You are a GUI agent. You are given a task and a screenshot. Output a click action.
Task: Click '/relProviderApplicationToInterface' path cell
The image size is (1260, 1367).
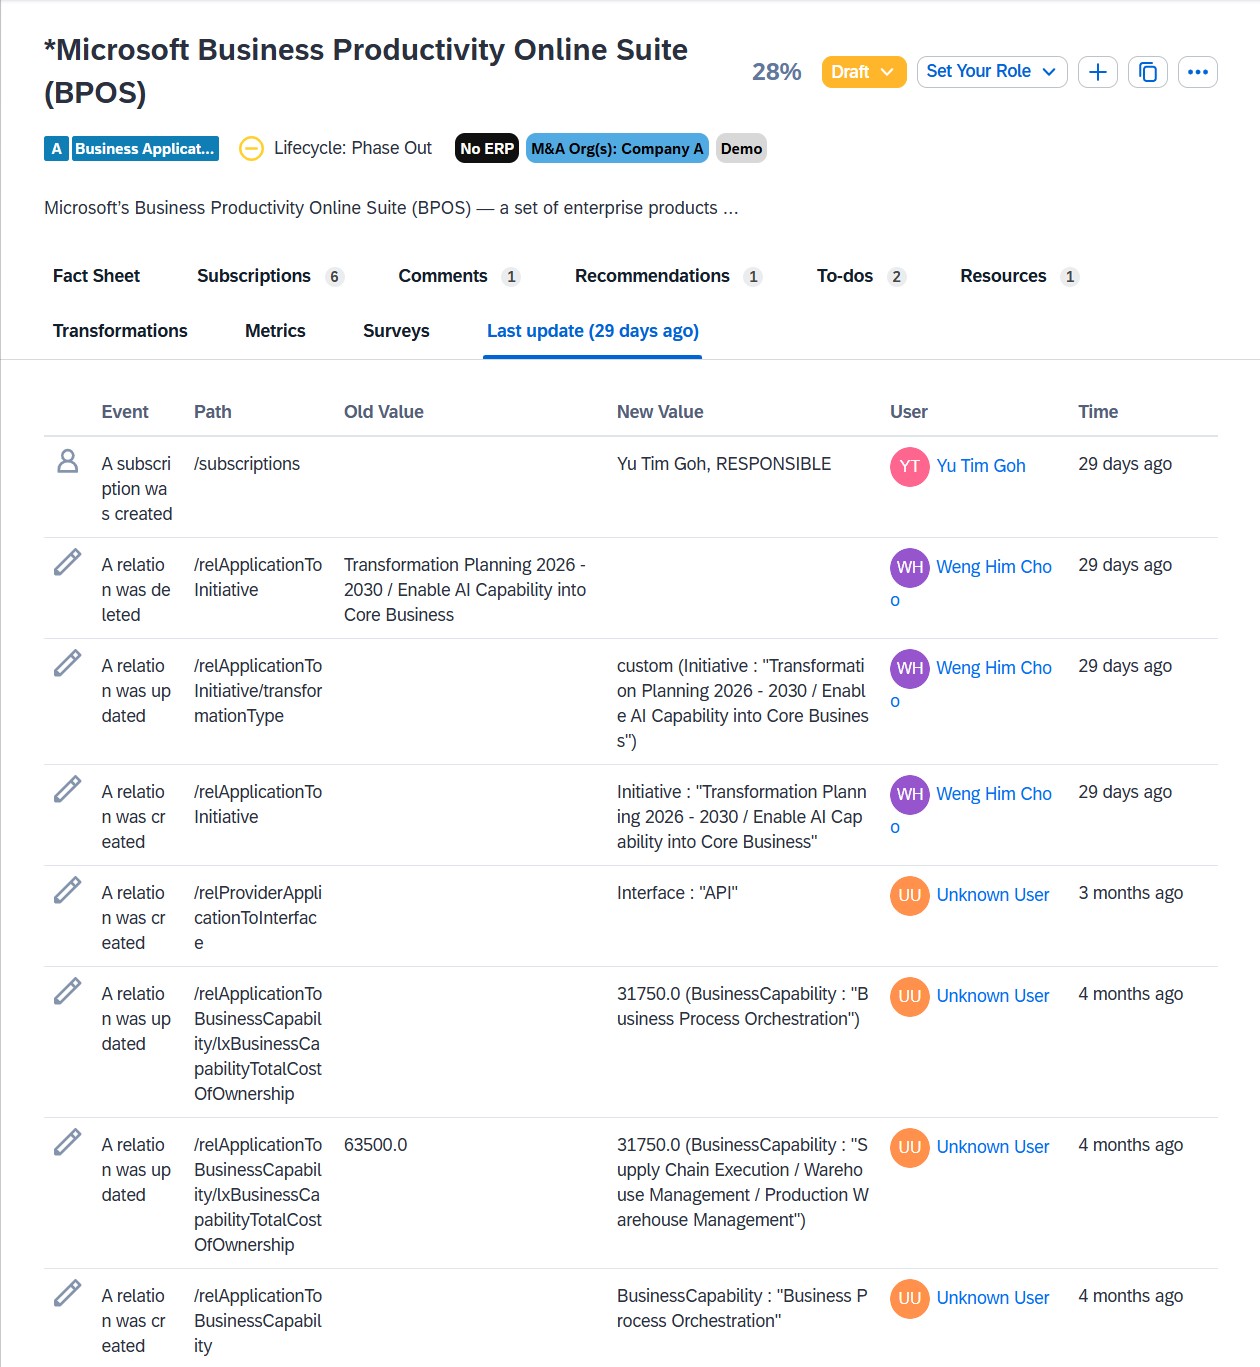click(x=258, y=918)
